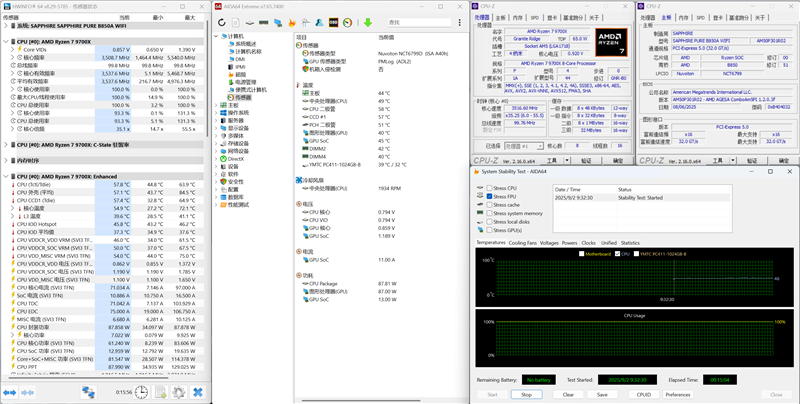Open HWiNFO sensor settings gear icon
The image size is (800, 404).
(178, 392)
